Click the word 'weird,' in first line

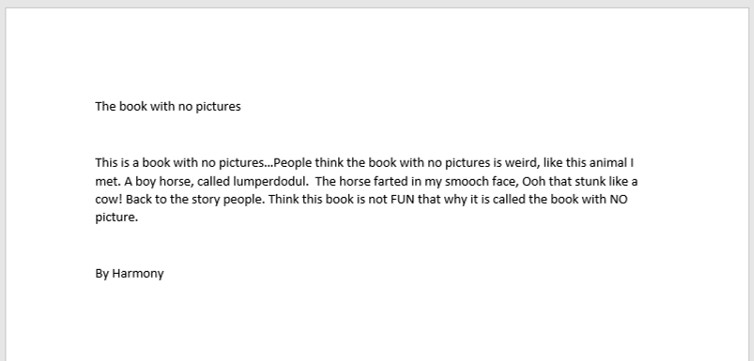[522, 163]
